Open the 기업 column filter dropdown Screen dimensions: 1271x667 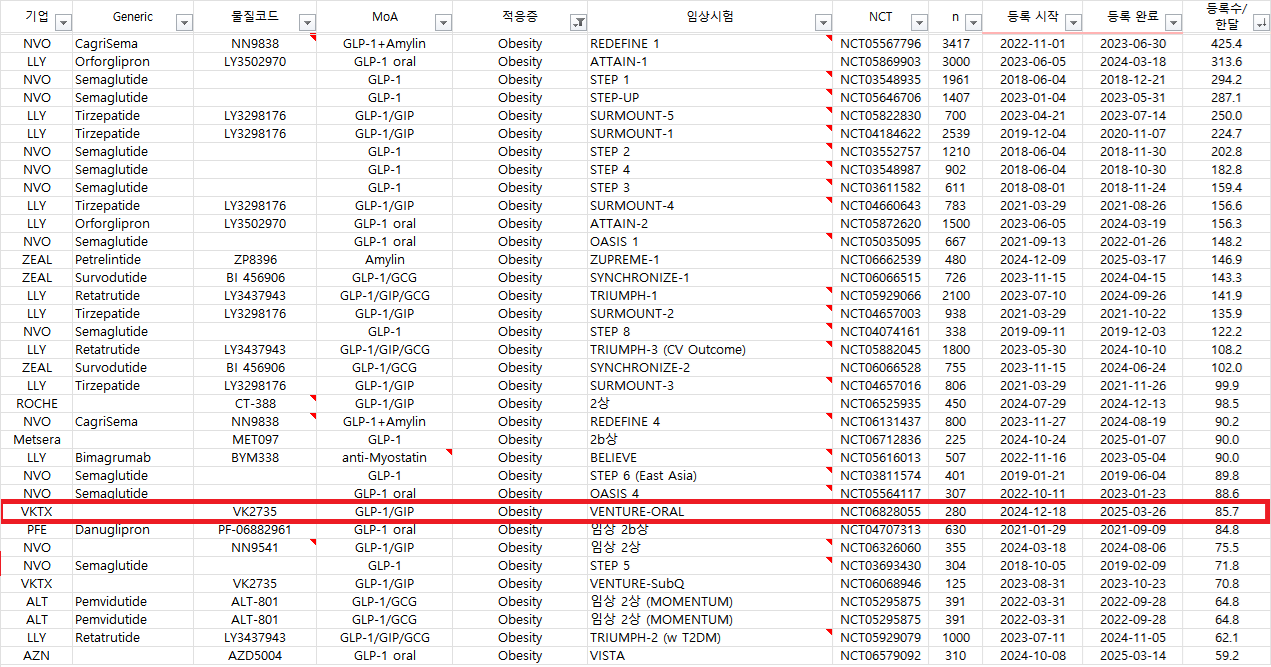point(63,23)
